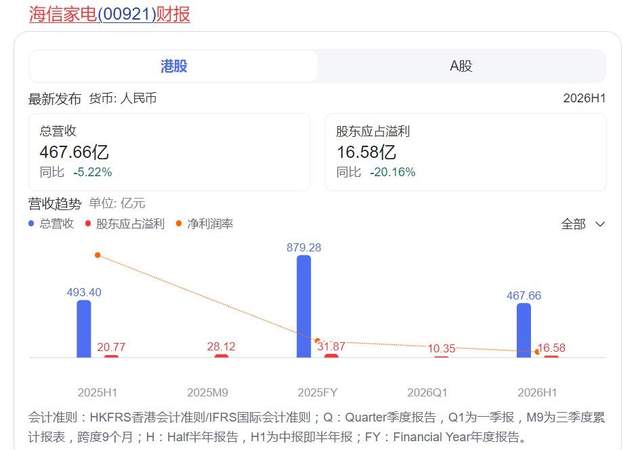Click the 总营收 467.66亿 card
640x450 pixels.
[169, 152]
